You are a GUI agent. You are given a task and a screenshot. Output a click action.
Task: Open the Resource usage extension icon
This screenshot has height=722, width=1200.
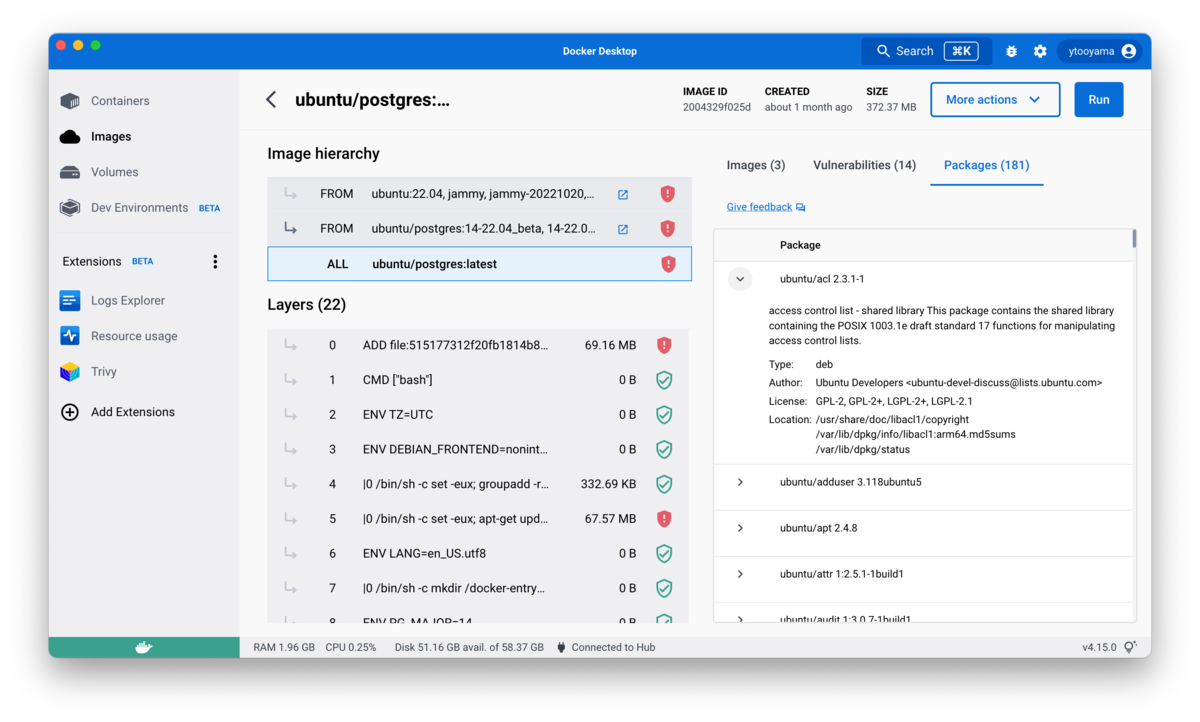70,336
